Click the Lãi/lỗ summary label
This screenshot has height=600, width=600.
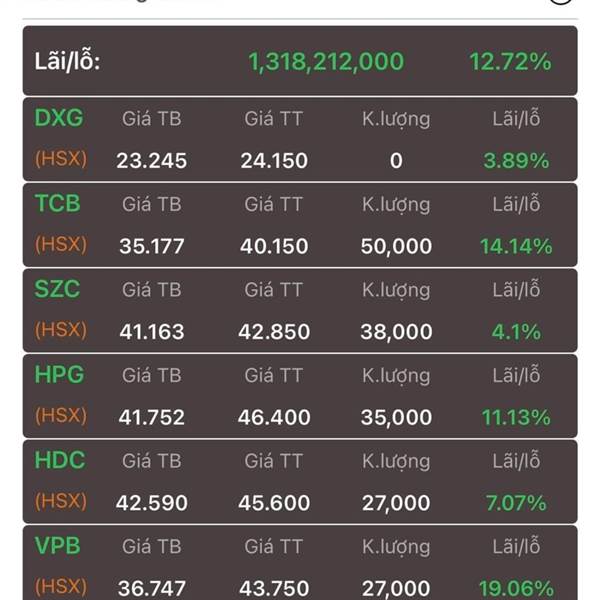tap(67, 61)
